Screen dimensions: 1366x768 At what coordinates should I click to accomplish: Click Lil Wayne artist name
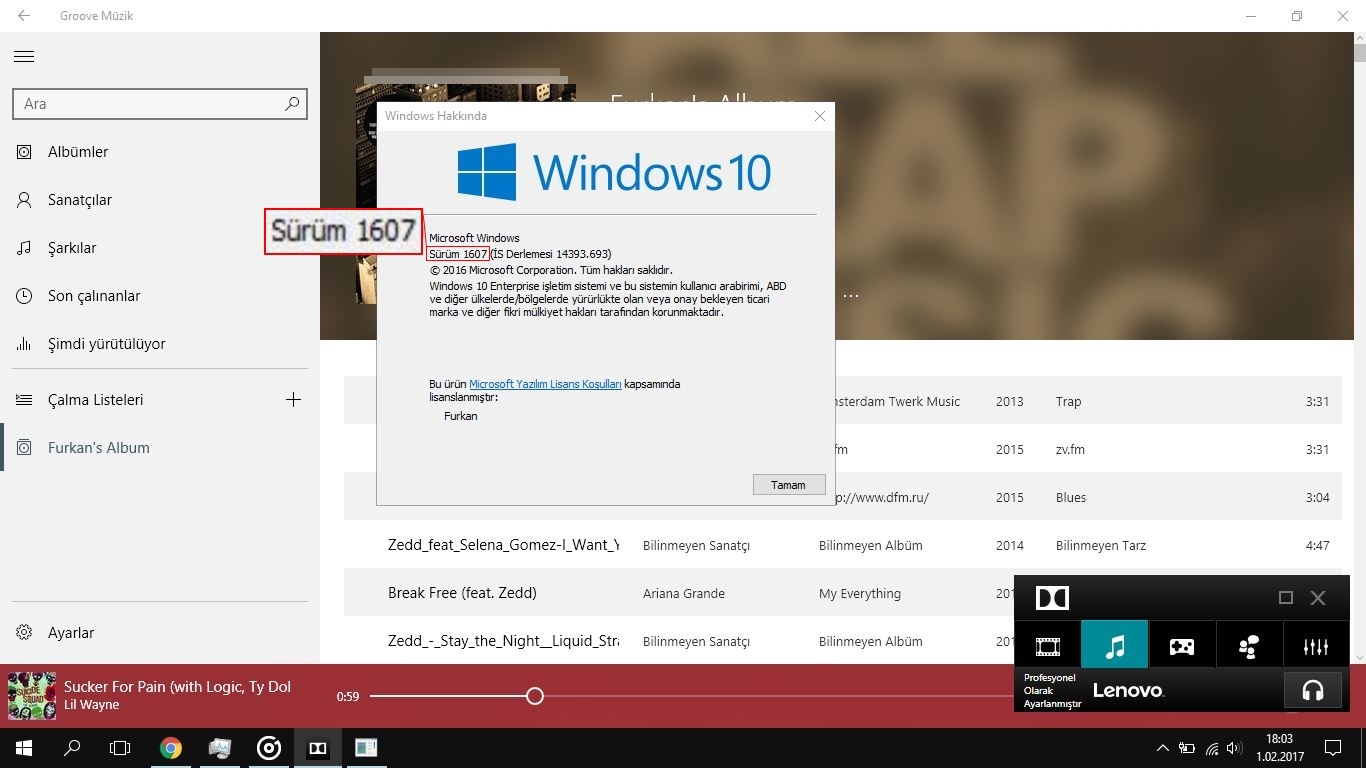(x=91, y=705)
